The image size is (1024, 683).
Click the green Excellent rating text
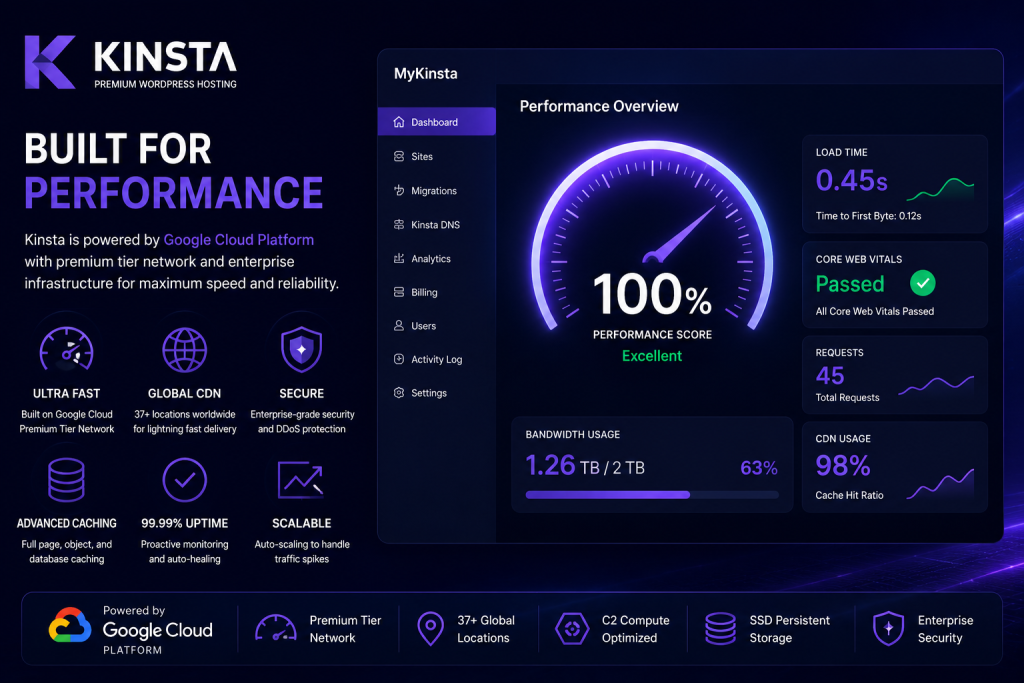point(652,356)
